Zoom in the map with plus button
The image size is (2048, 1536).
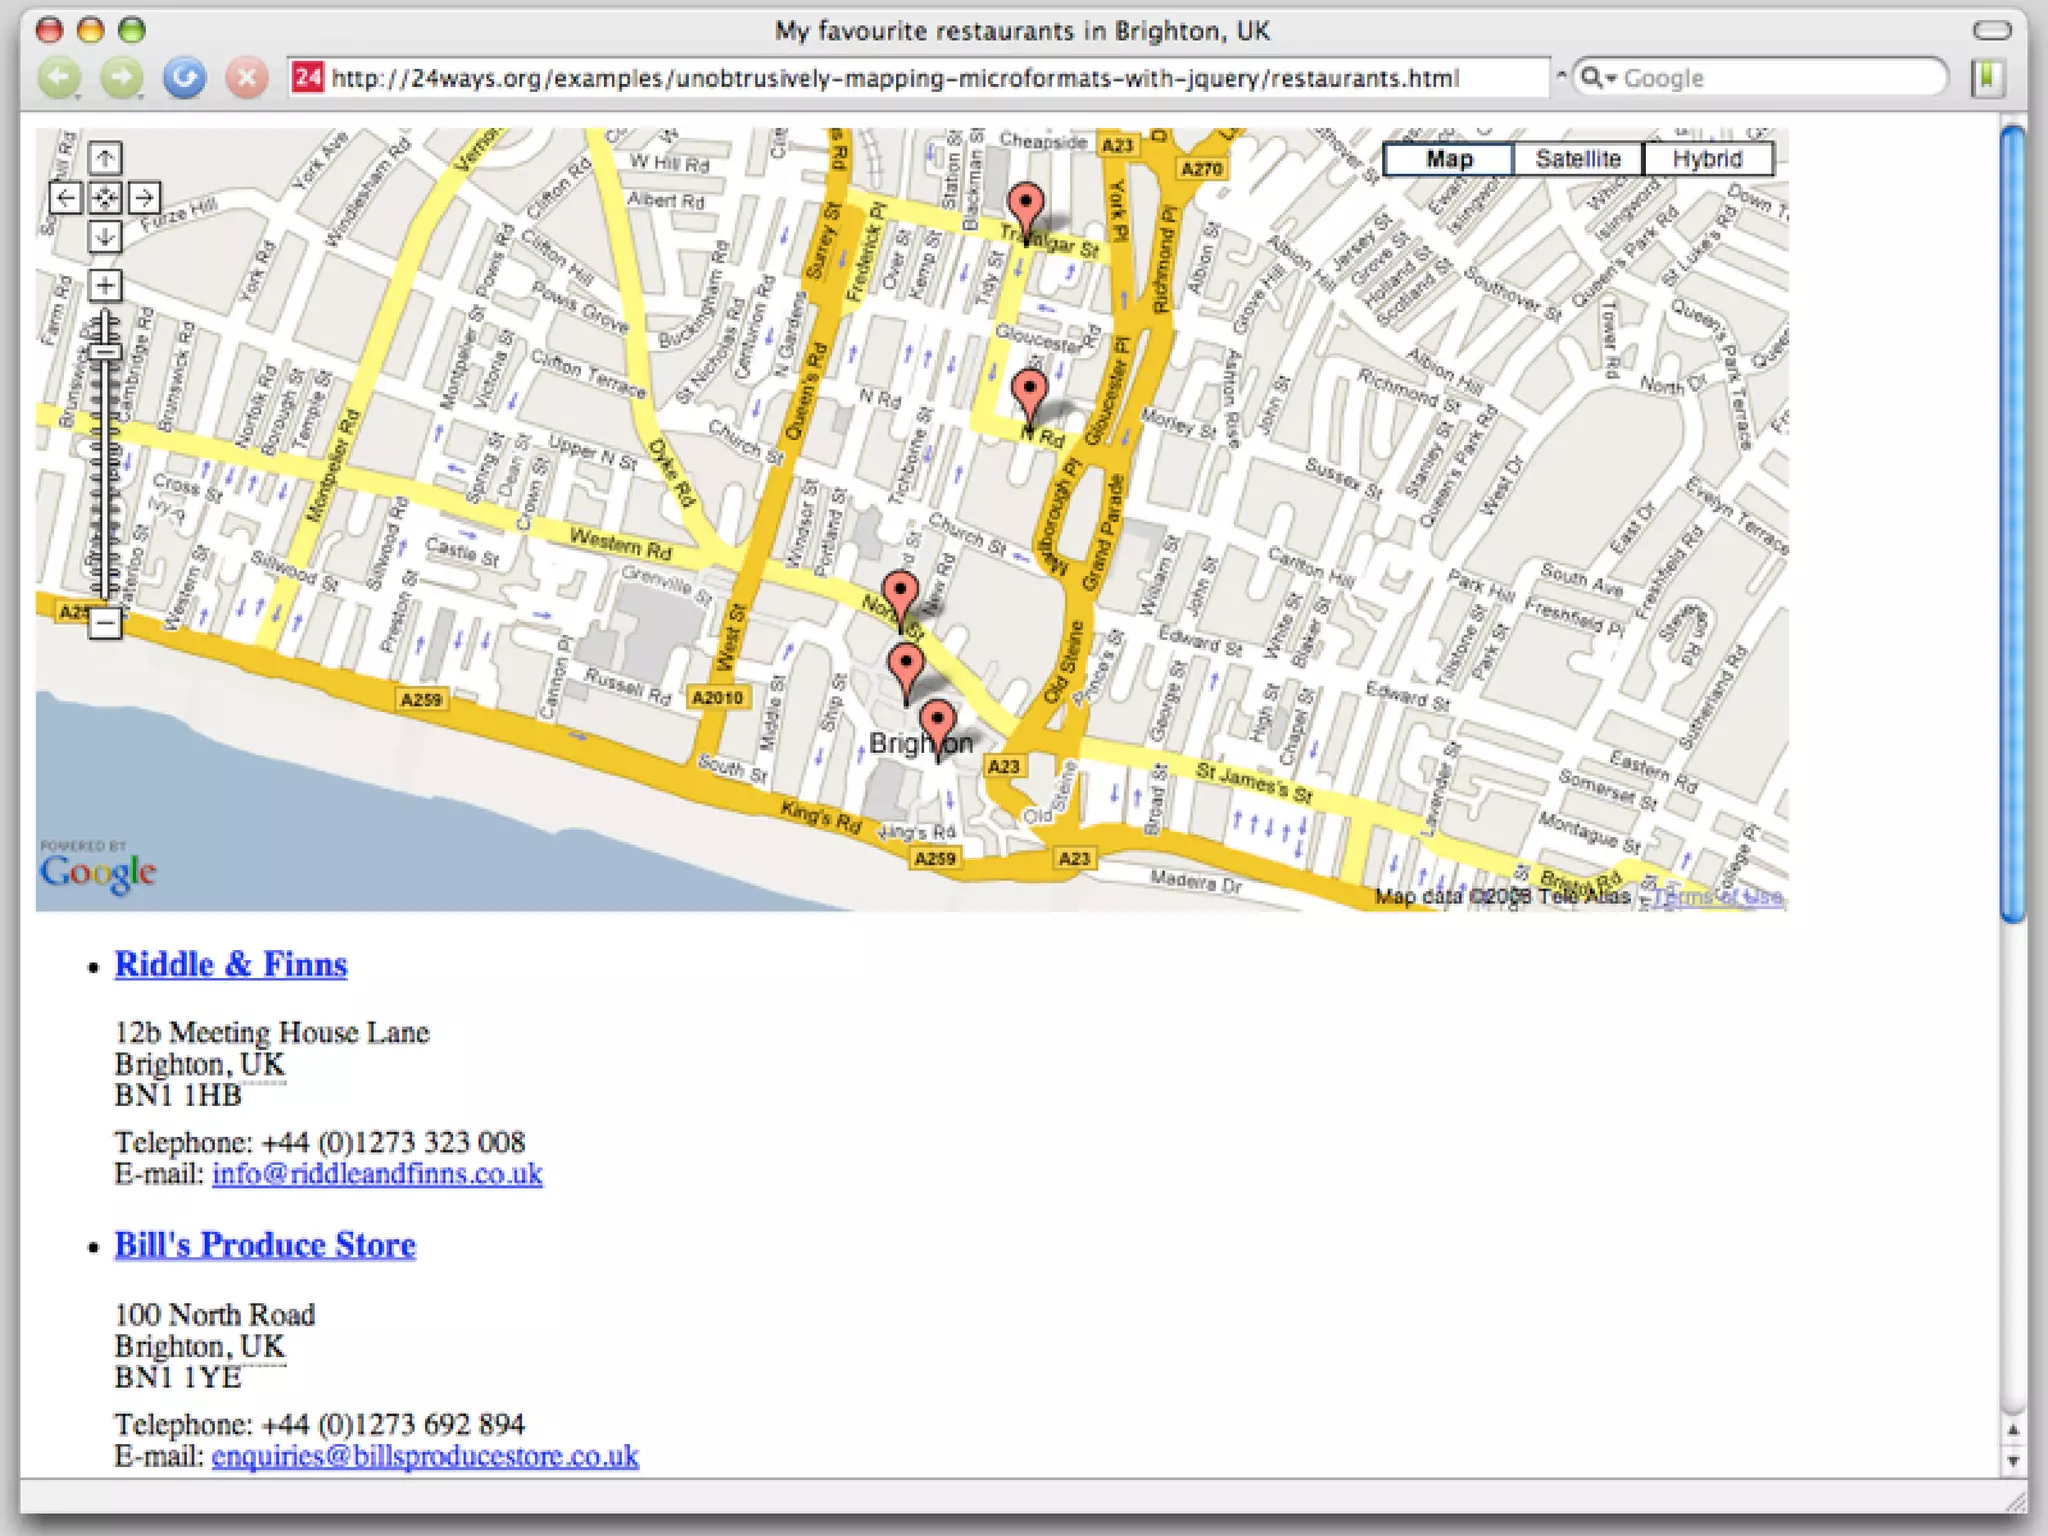(105, 286)
